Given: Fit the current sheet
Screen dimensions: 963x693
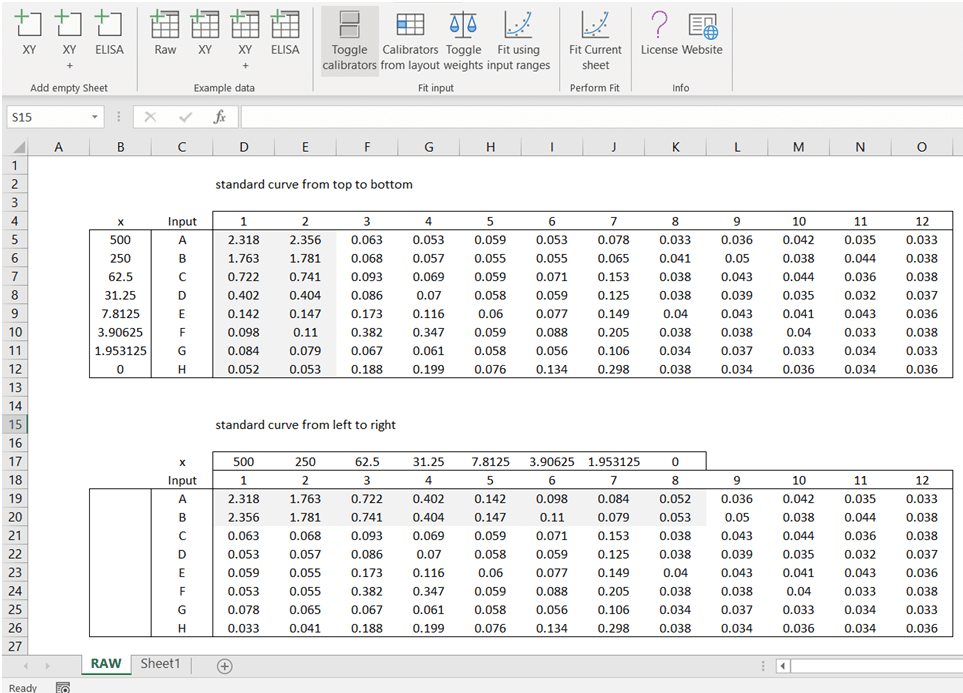Looking at the screenshot, I should [x=595, y=41].
